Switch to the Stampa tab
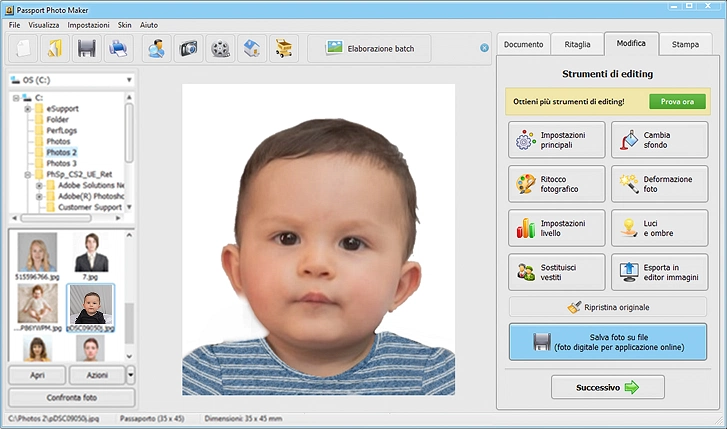Viewport: 727px width, 429px height. pos(685,45)
